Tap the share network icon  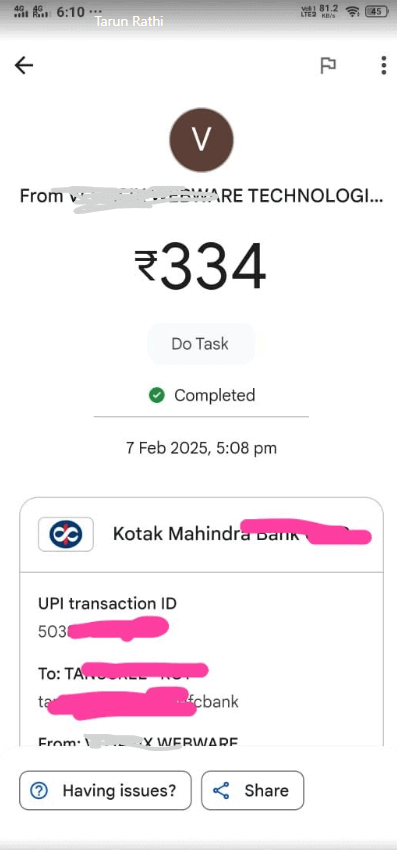pos(221,790)
